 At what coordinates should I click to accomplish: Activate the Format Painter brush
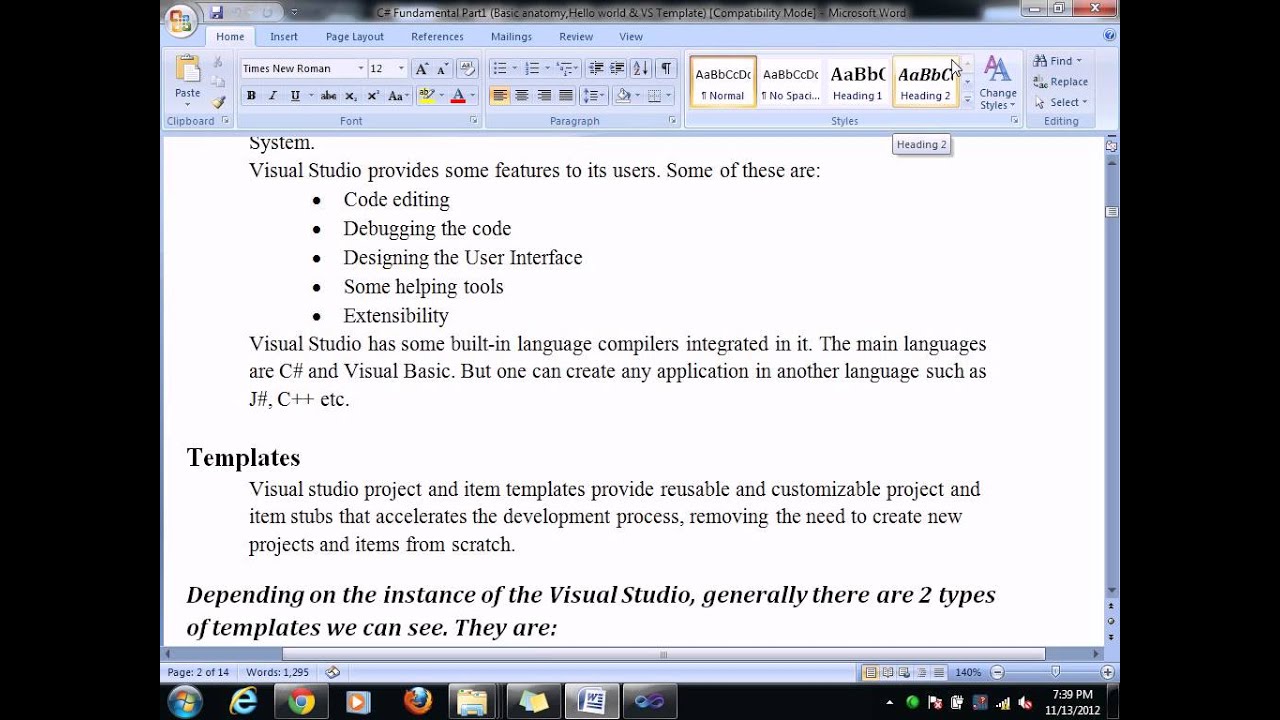[x=218, y=101]
